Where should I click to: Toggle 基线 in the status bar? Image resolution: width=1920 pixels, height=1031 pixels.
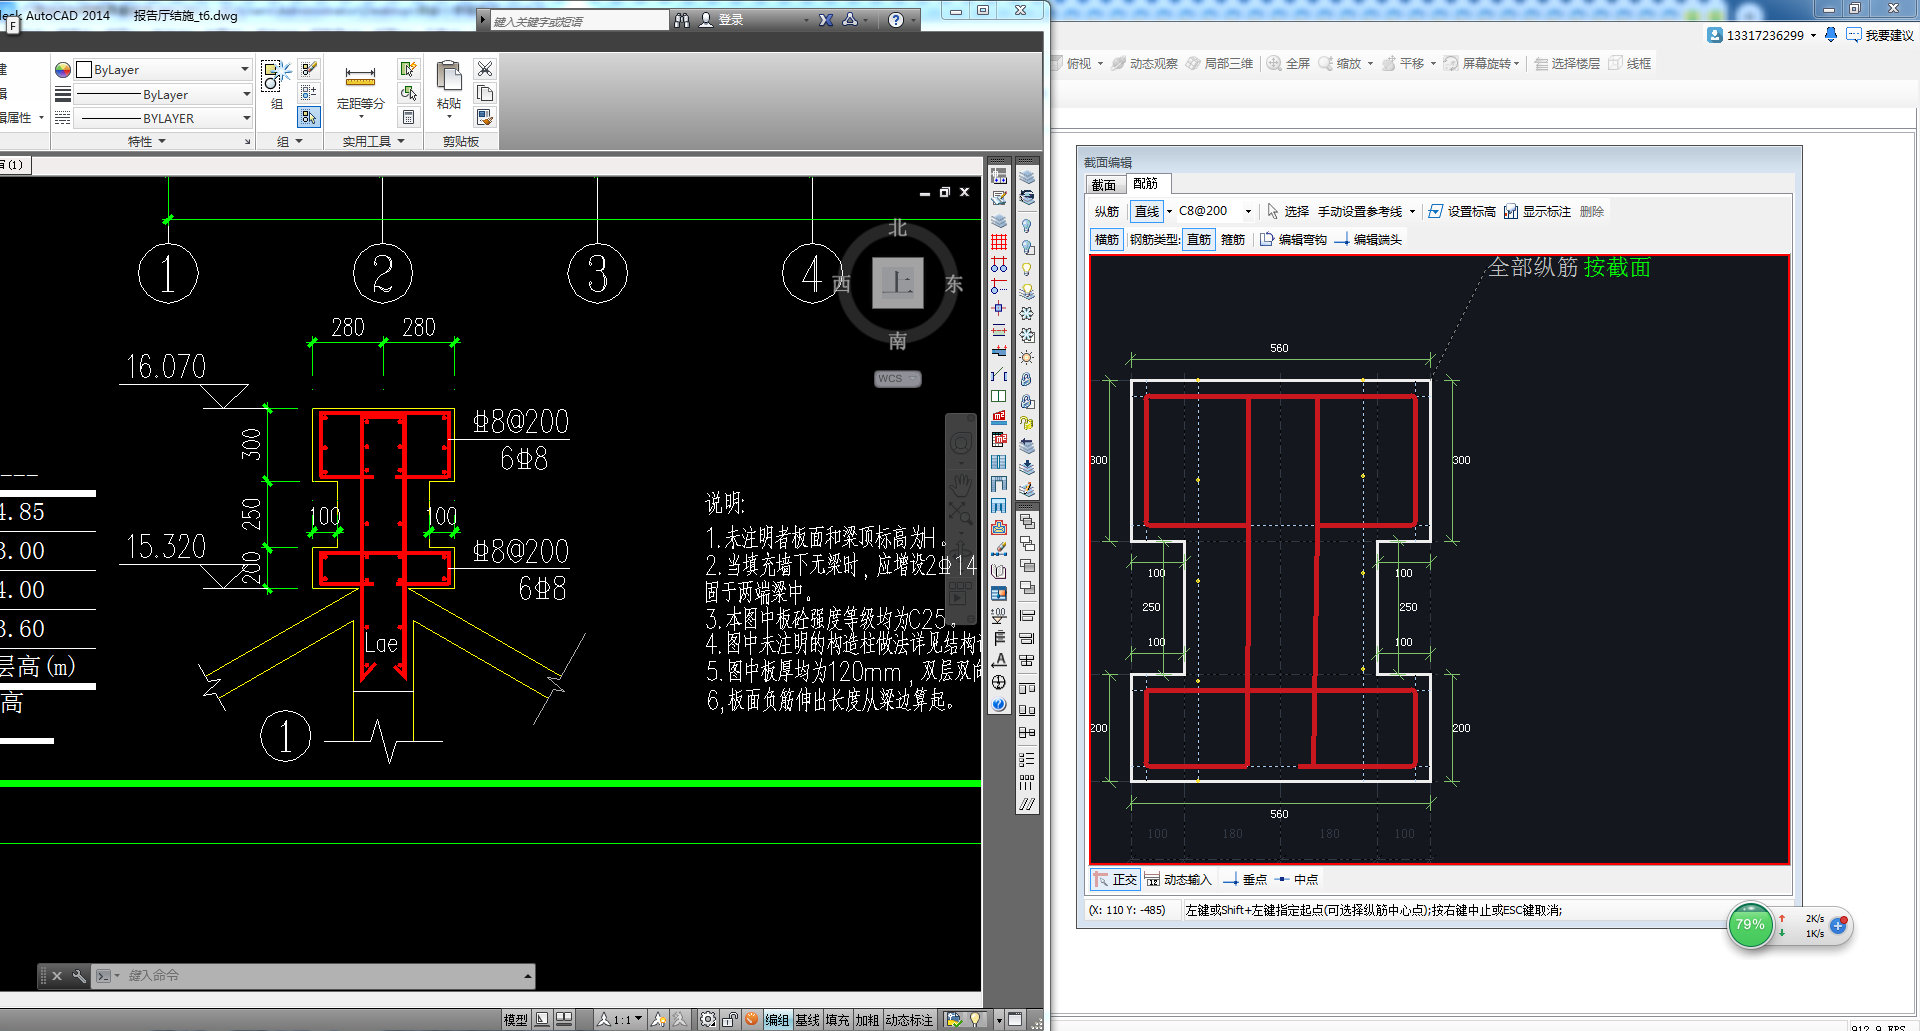(x=807, y=1020)
